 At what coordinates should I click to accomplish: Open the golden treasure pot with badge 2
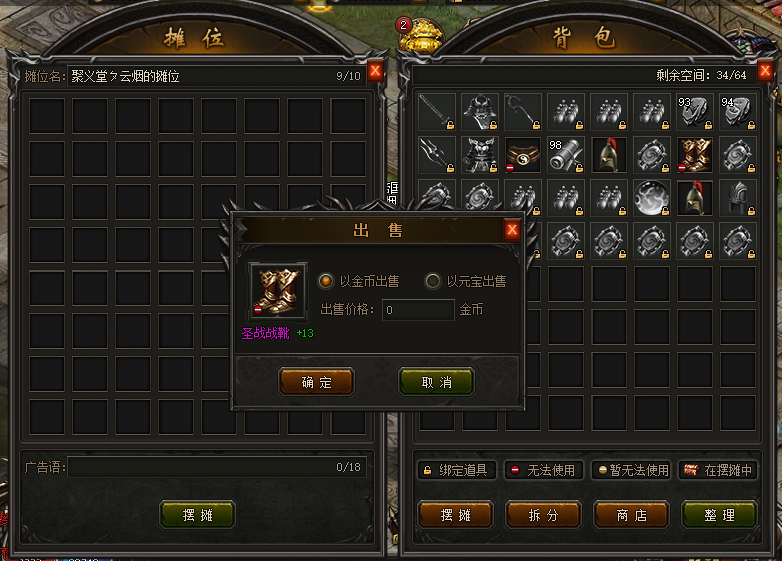pos(421,35)
